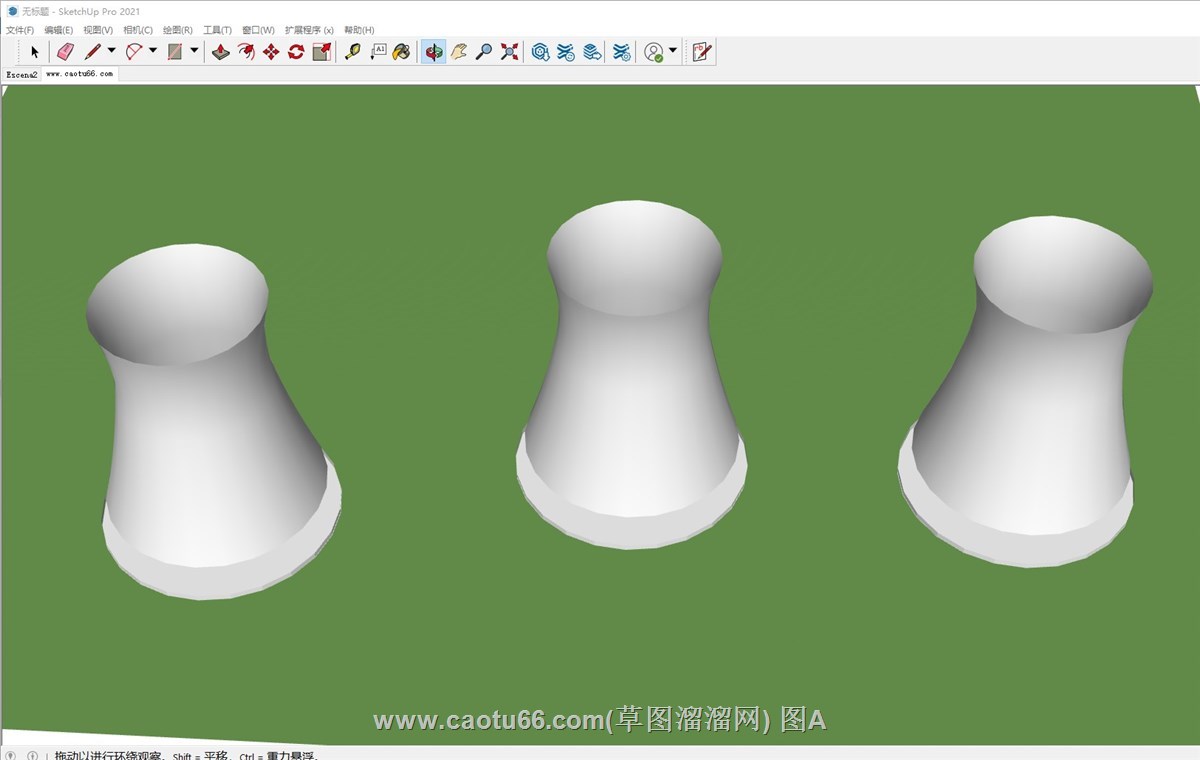Open the Paint Bucket tool
Image resolution: width=1200 pixels, height=760 pixels.
click(401, 52)
